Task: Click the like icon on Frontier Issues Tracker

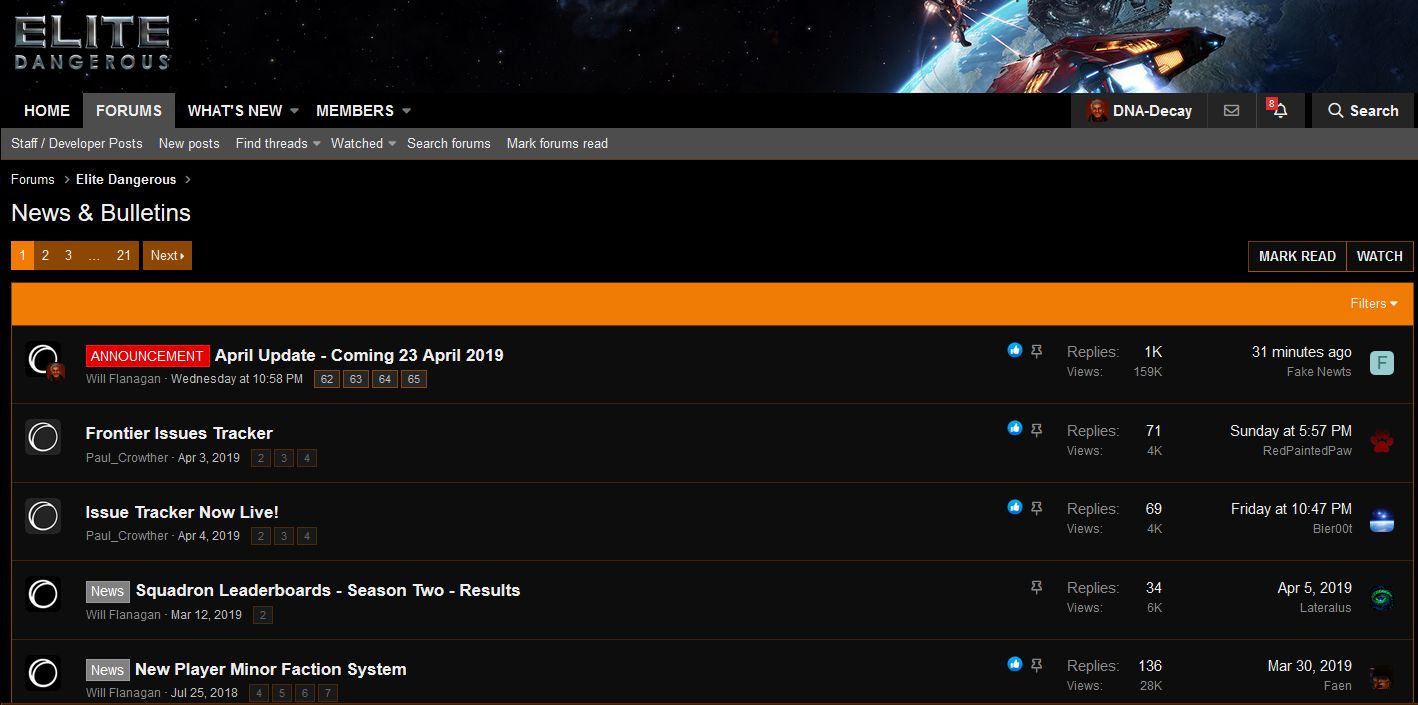Action: coord(1015,429)
